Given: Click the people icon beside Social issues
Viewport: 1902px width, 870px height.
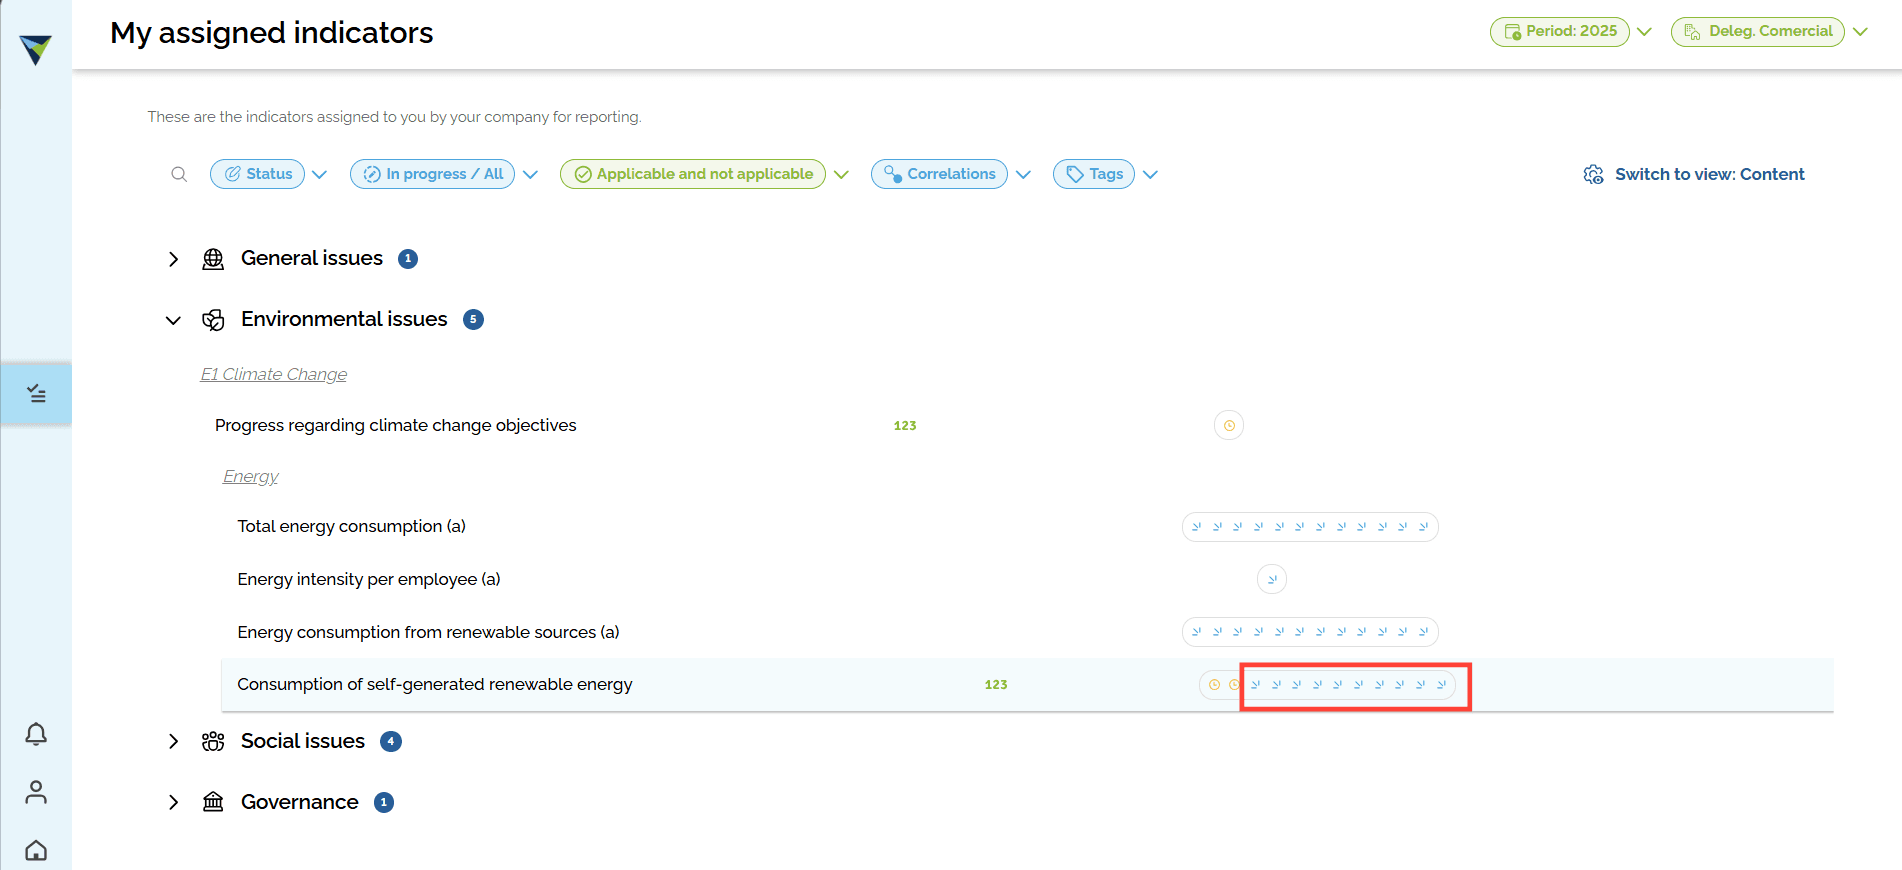Looking at the screenshot, I should (x=213, y=741).
